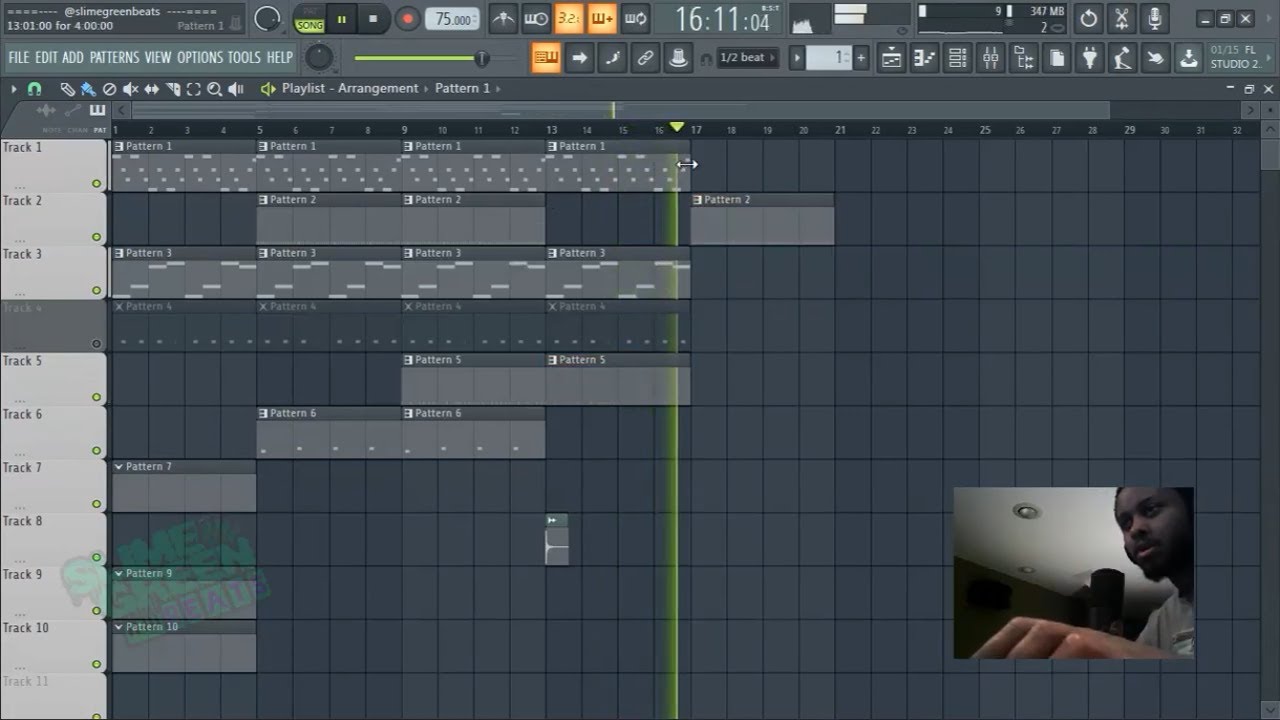1280x720 pixels.
Task: Add new pattern with plus button
Action: 860,58
